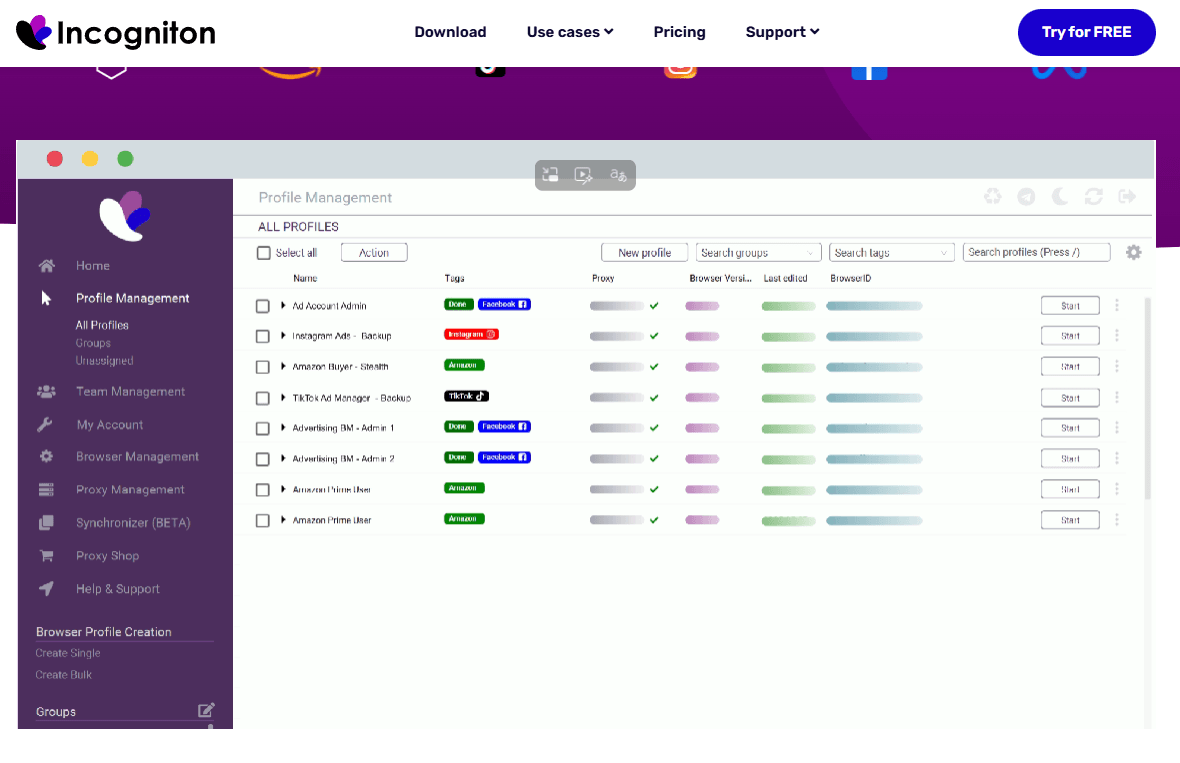This screenshot has height=763, width=1180.
Task: Start the TikTok Ad Manager - Backup profile
Action: coord(1069,398)
